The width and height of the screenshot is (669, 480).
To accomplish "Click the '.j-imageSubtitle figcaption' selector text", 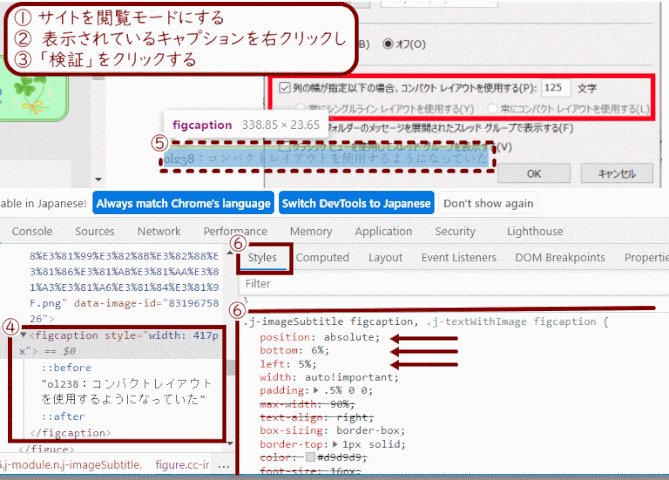I will [329, 321].
